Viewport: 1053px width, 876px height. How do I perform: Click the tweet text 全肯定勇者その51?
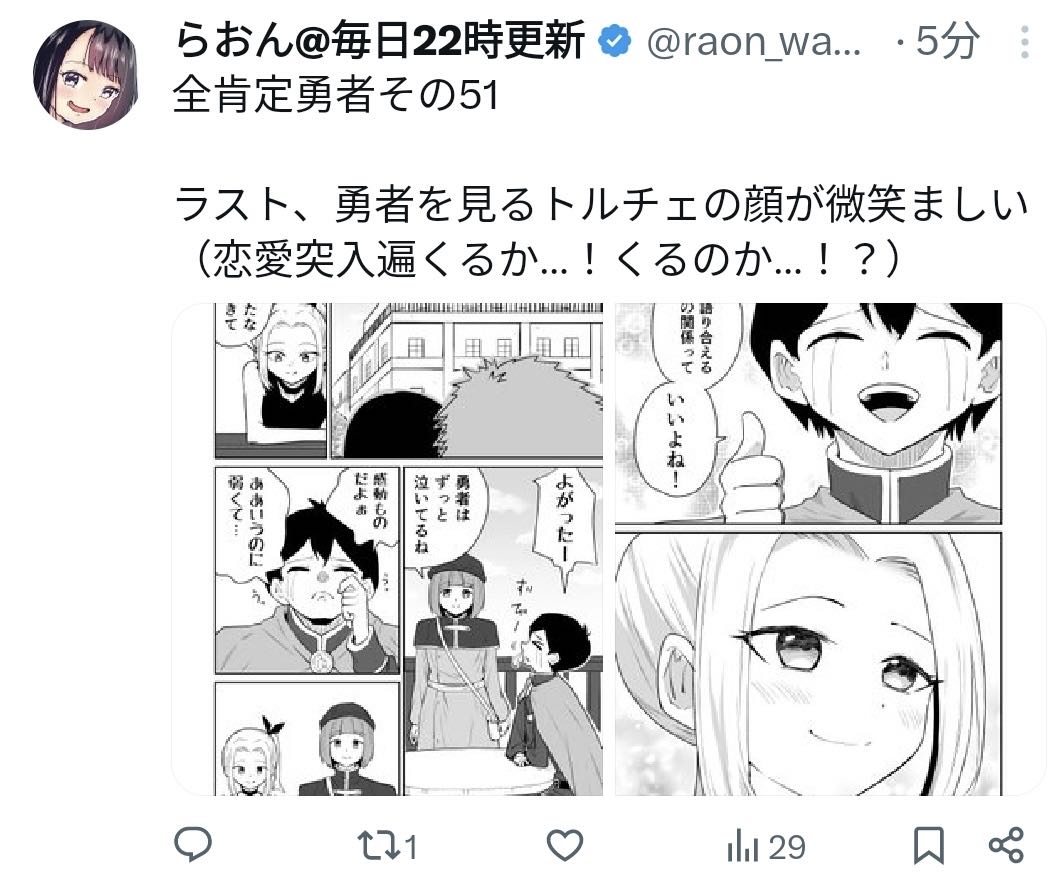pos(336,95)
